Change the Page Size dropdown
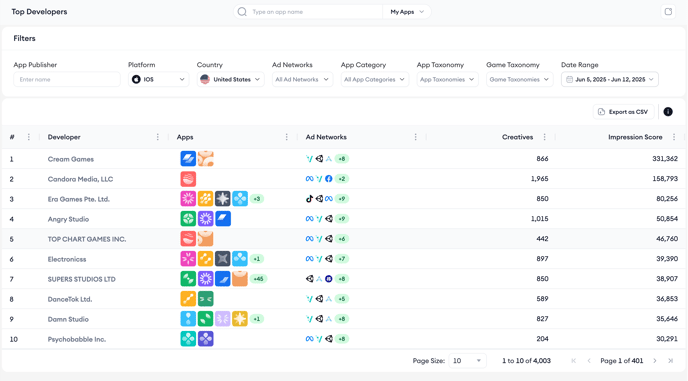The image size is (688, 381). [x=467, y=361]
